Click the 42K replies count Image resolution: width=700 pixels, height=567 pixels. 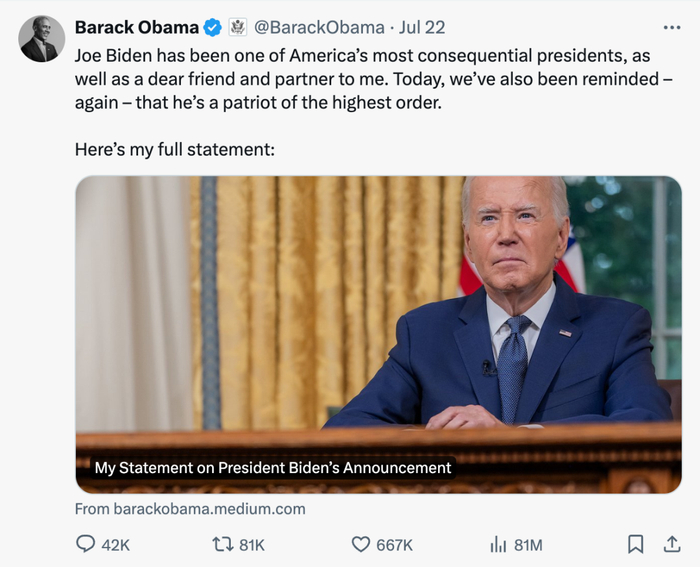[x=116, y=544]
